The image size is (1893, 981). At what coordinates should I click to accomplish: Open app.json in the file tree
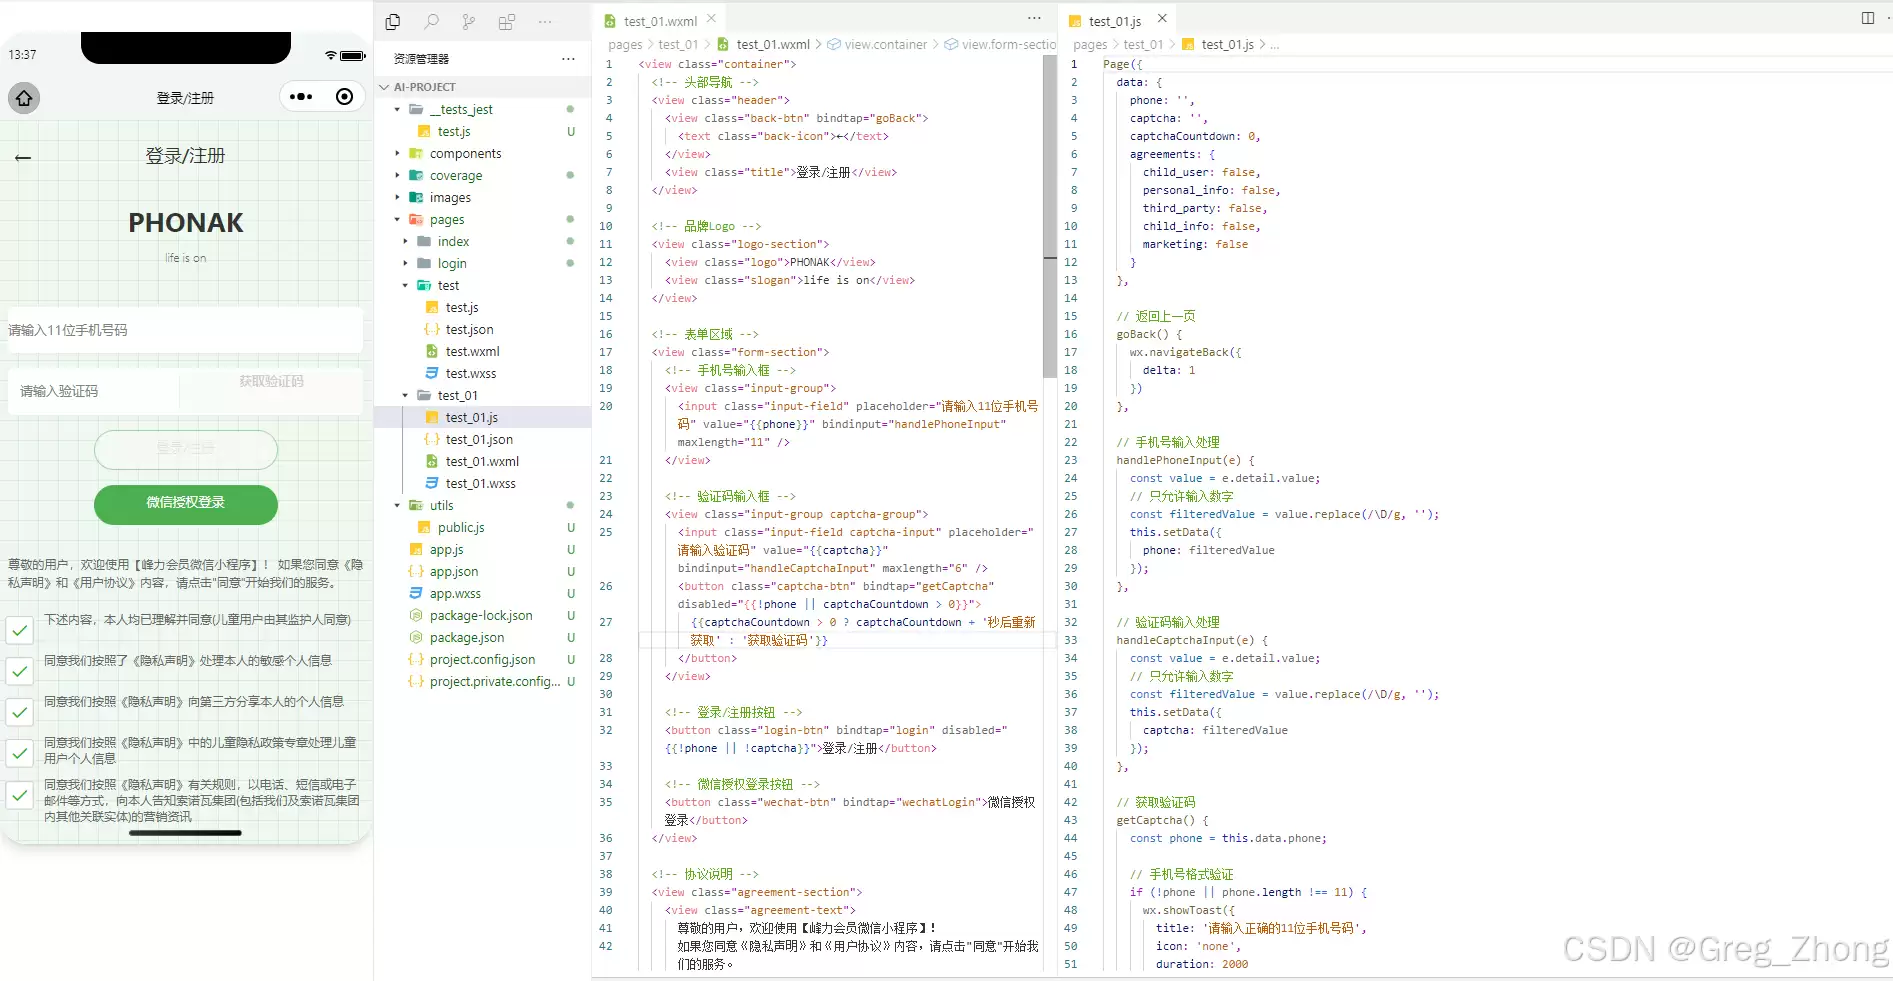click(x=453, y=571)
